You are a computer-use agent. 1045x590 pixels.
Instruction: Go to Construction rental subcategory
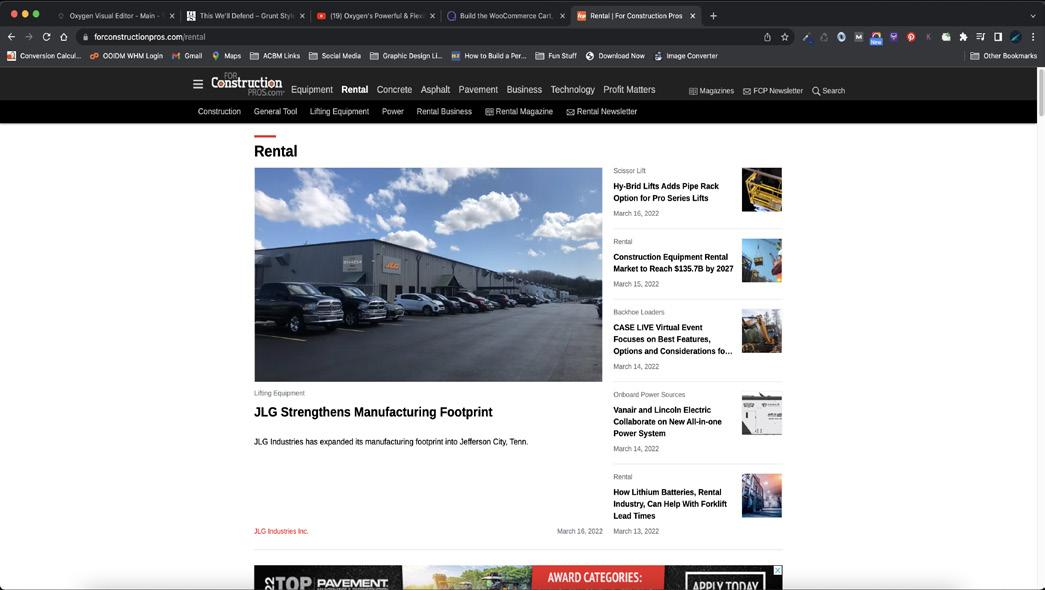coord(219,111)
